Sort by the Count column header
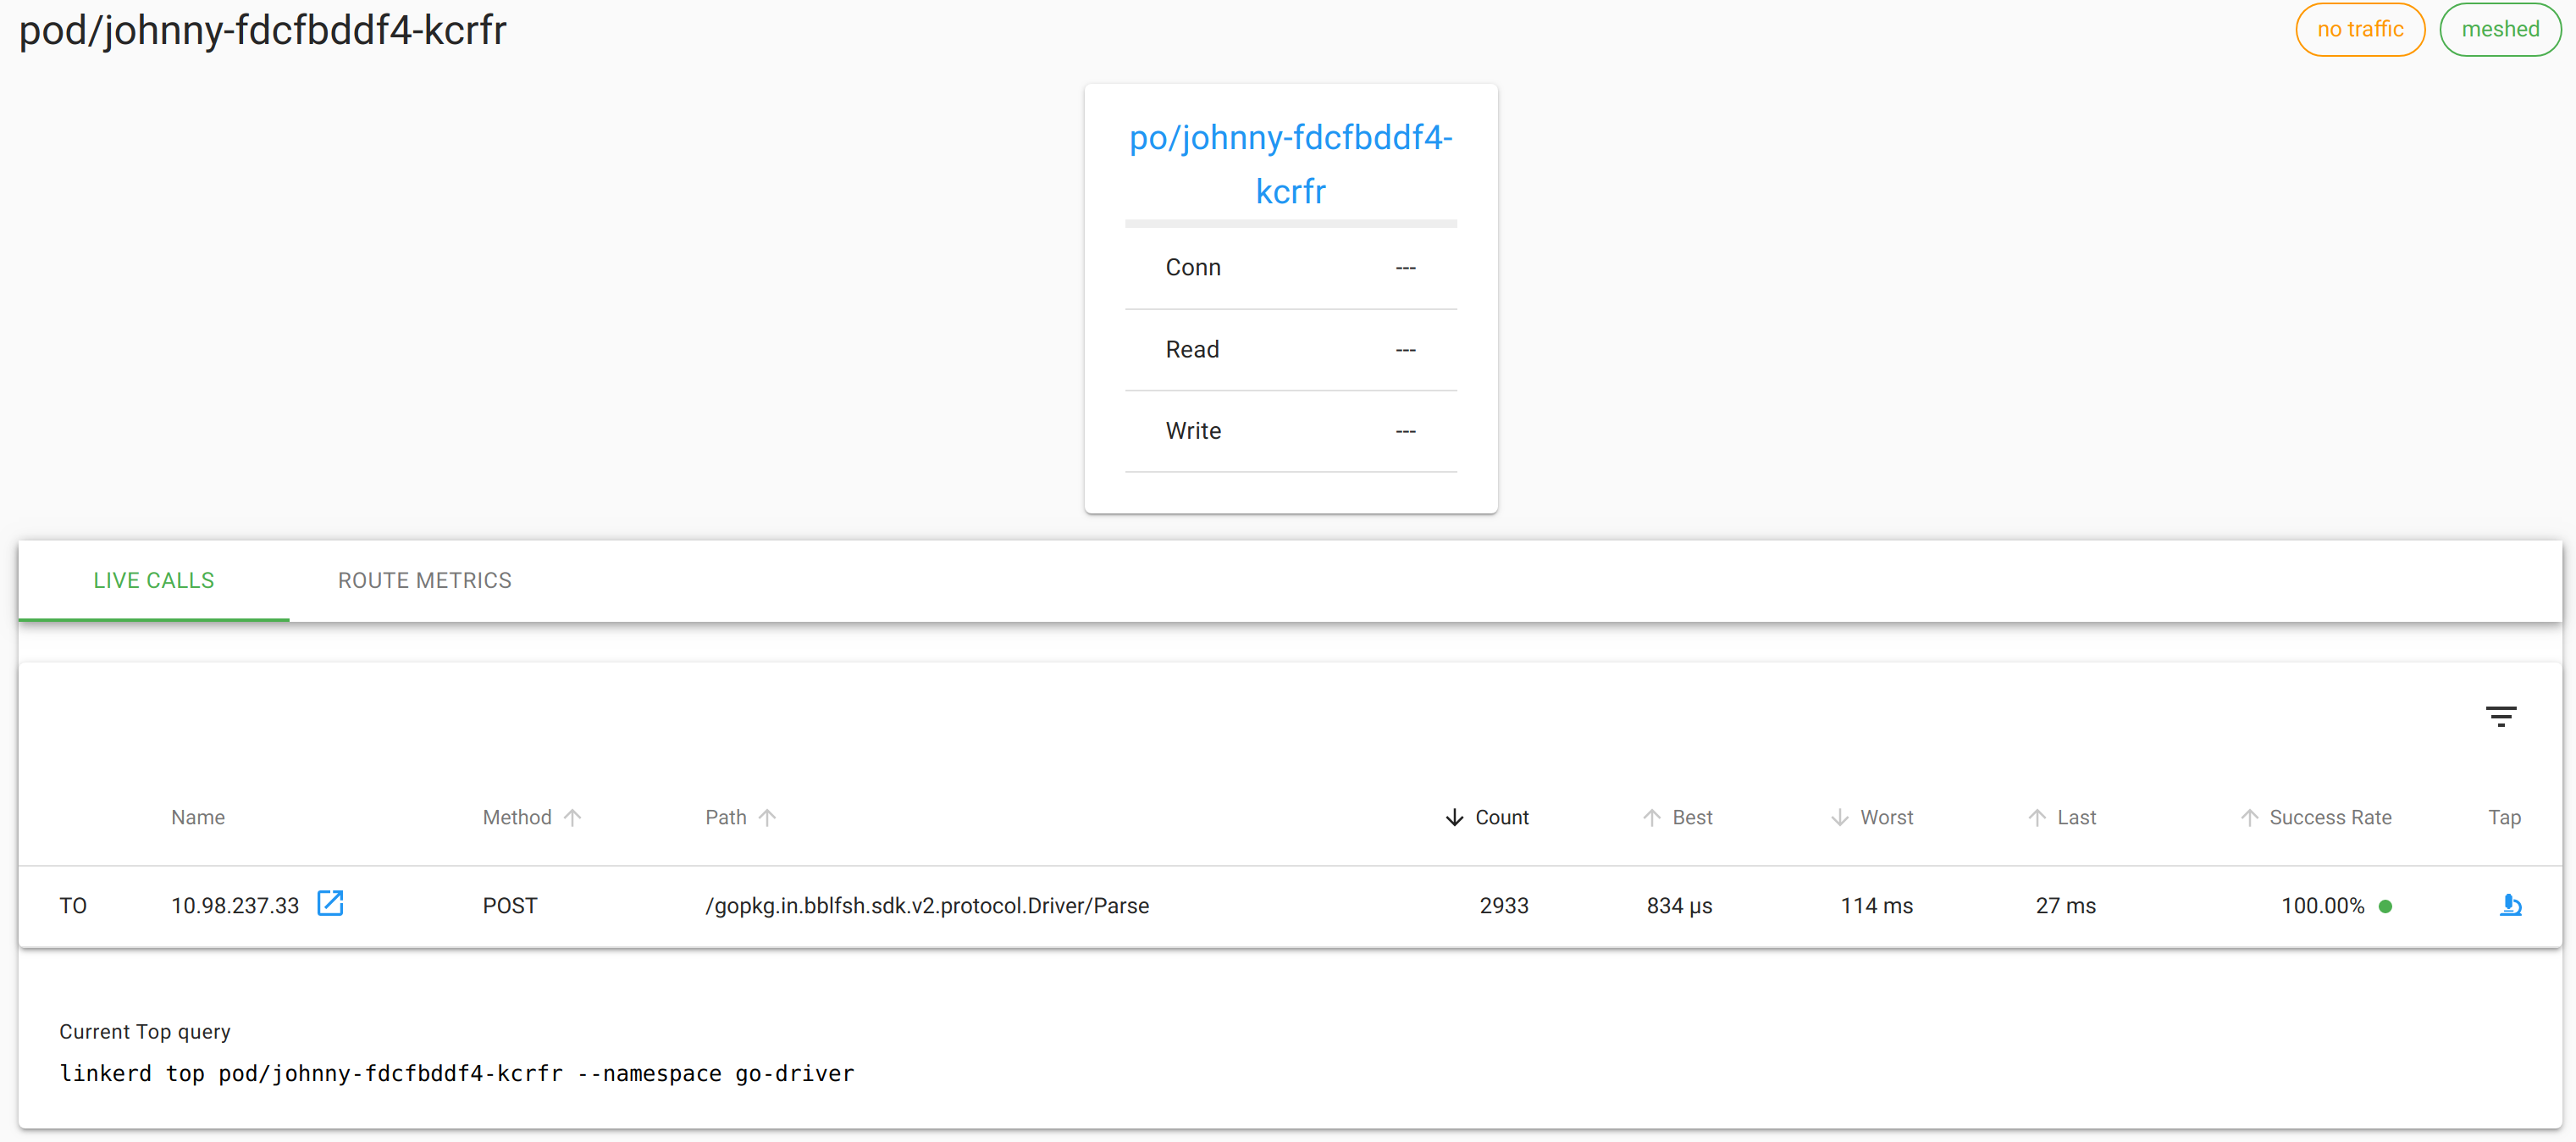This screenshot has width=2576, height=1142. click(x=1502, y=817)
